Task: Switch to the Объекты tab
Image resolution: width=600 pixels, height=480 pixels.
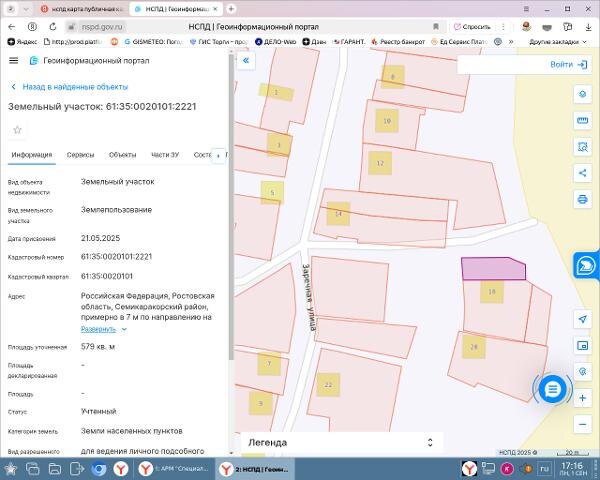Action: tap(122, 155)
